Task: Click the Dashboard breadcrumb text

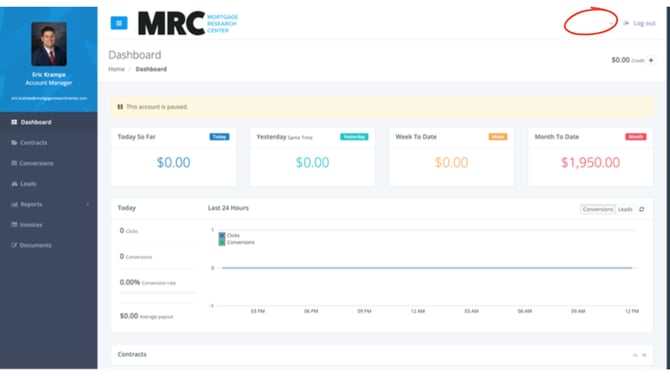Action: pos(151,69)
